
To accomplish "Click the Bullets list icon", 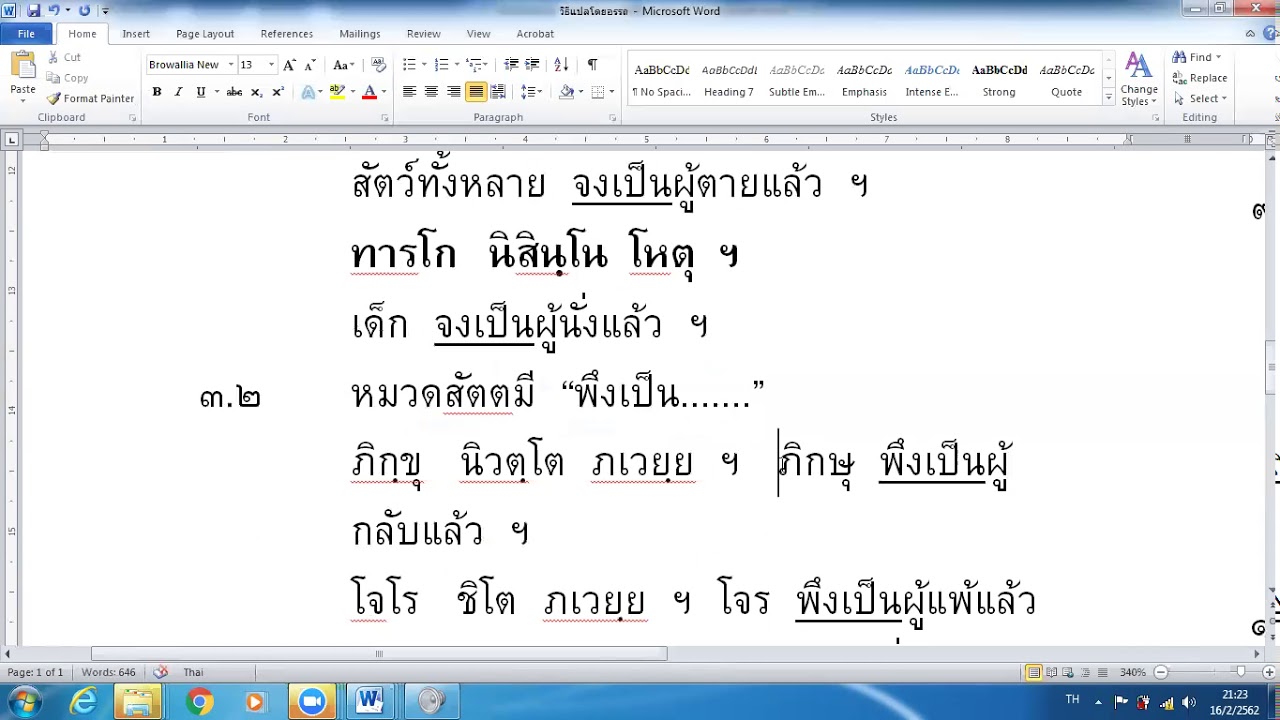I will tap(409, 65).
